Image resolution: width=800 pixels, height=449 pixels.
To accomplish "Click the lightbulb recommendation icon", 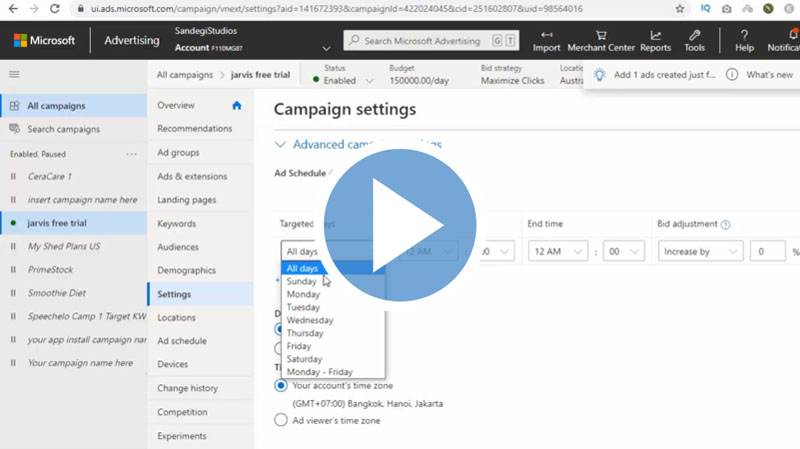I will point(599,75).
